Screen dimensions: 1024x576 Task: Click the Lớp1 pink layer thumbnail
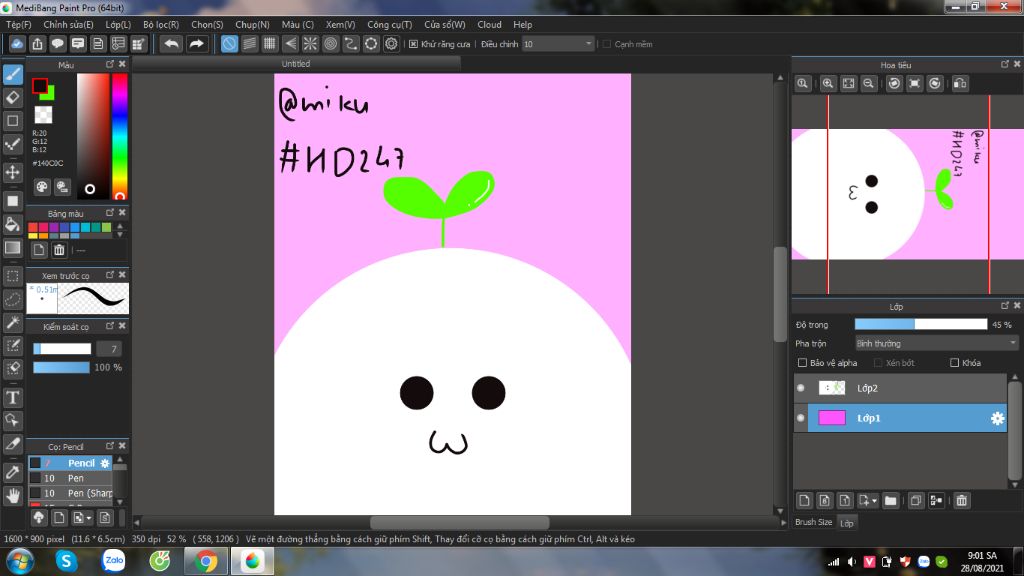coord(832,418)
